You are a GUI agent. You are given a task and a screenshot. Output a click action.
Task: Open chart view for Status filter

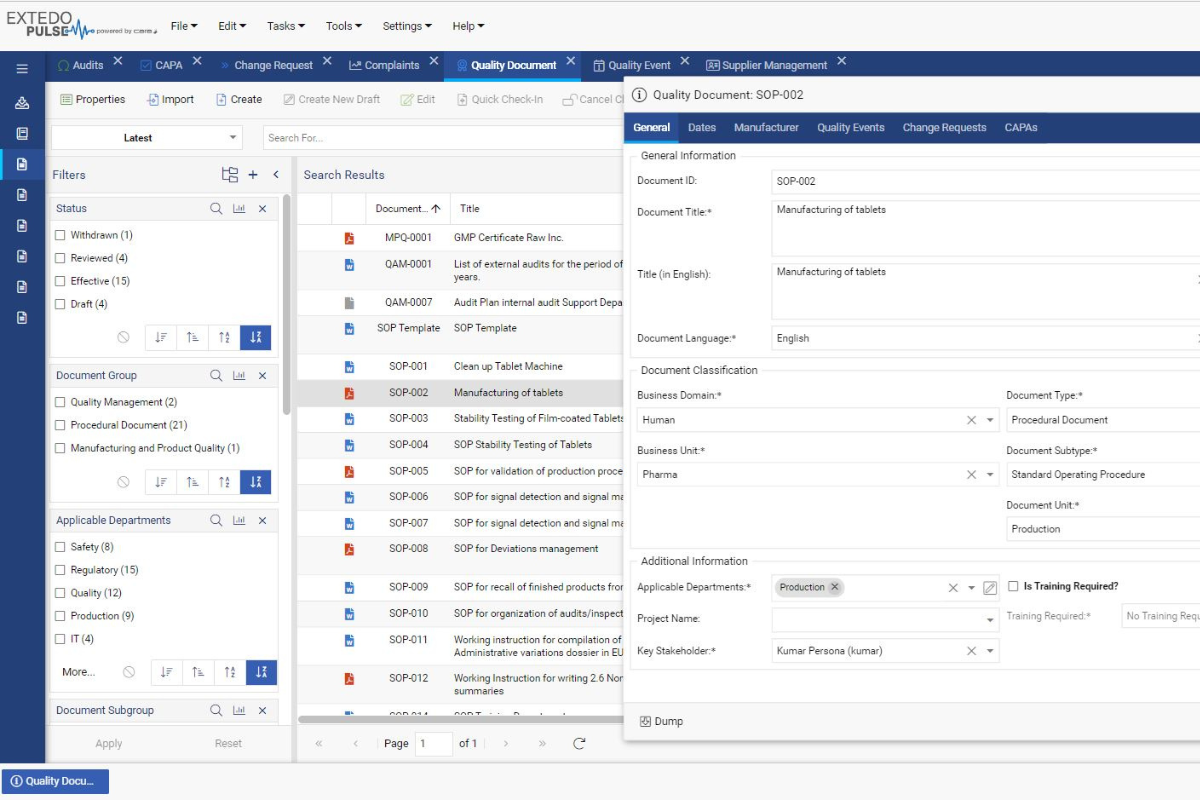click(x=239, y=209)
